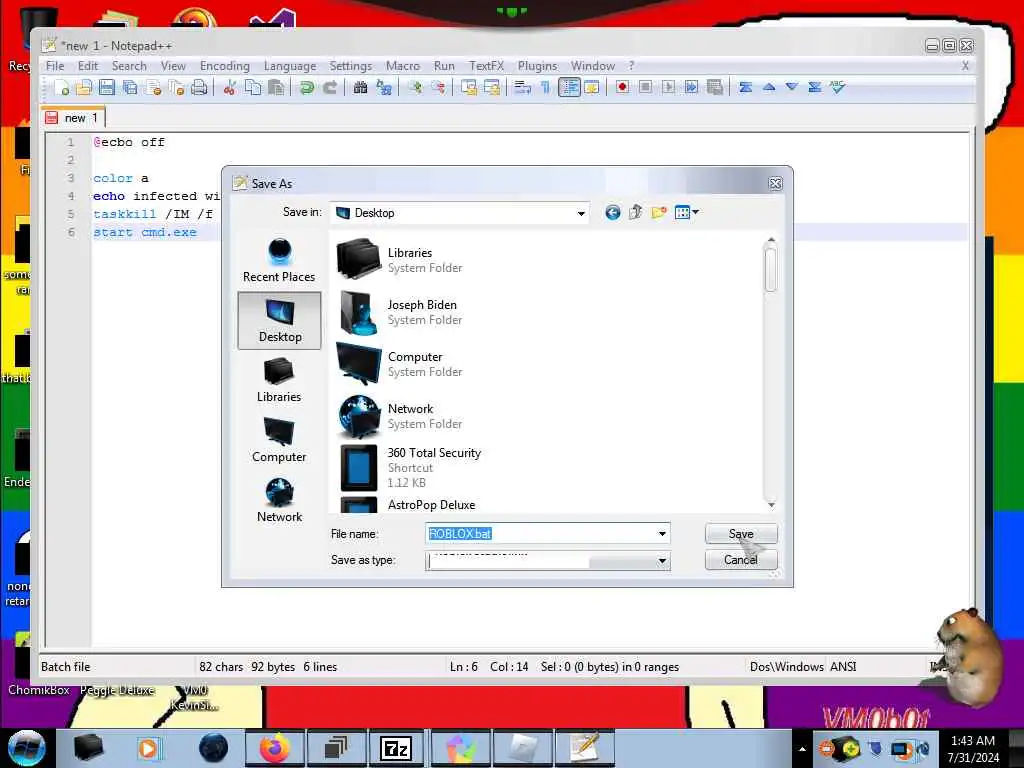The image size is (1024, 768).
Task: Open the Language menu
Action: tap(290, 66)
